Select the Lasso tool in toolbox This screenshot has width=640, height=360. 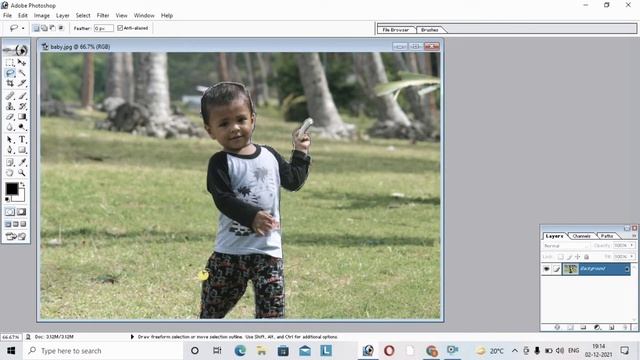tap(10, 73)
